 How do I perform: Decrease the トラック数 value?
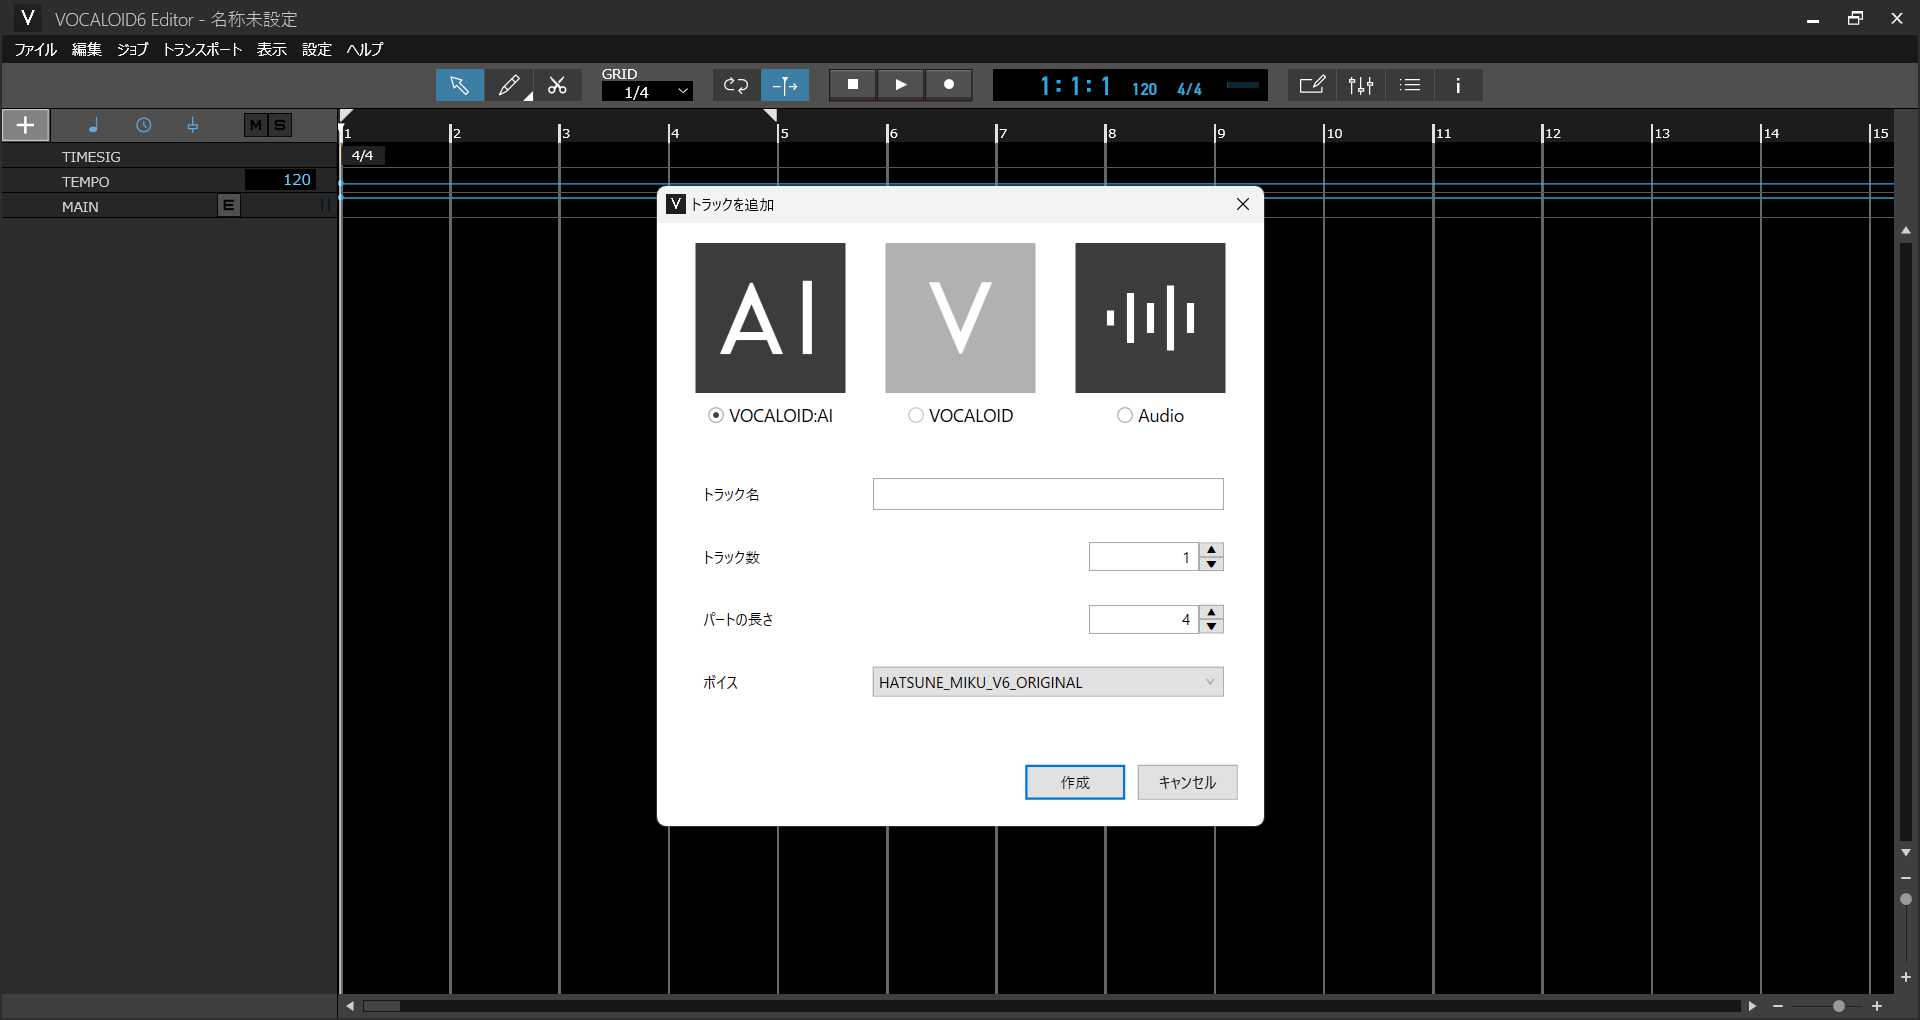1212,564
